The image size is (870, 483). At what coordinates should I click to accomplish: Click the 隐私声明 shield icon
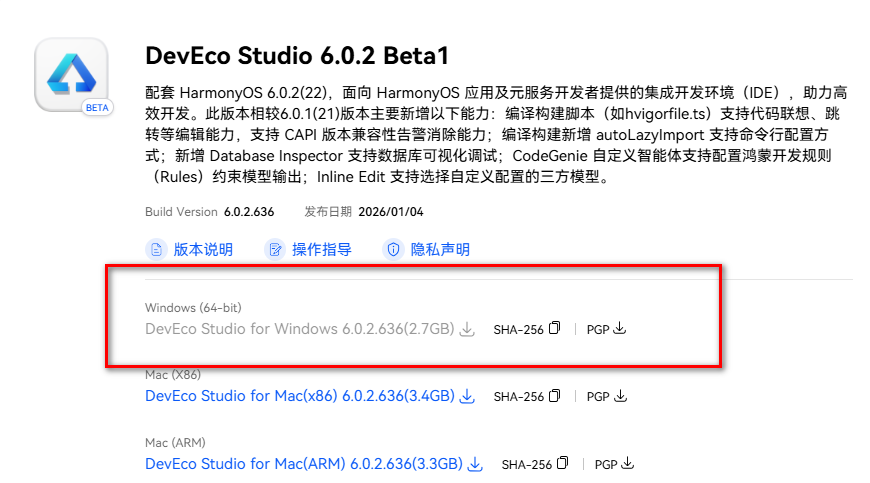(393, 249)
